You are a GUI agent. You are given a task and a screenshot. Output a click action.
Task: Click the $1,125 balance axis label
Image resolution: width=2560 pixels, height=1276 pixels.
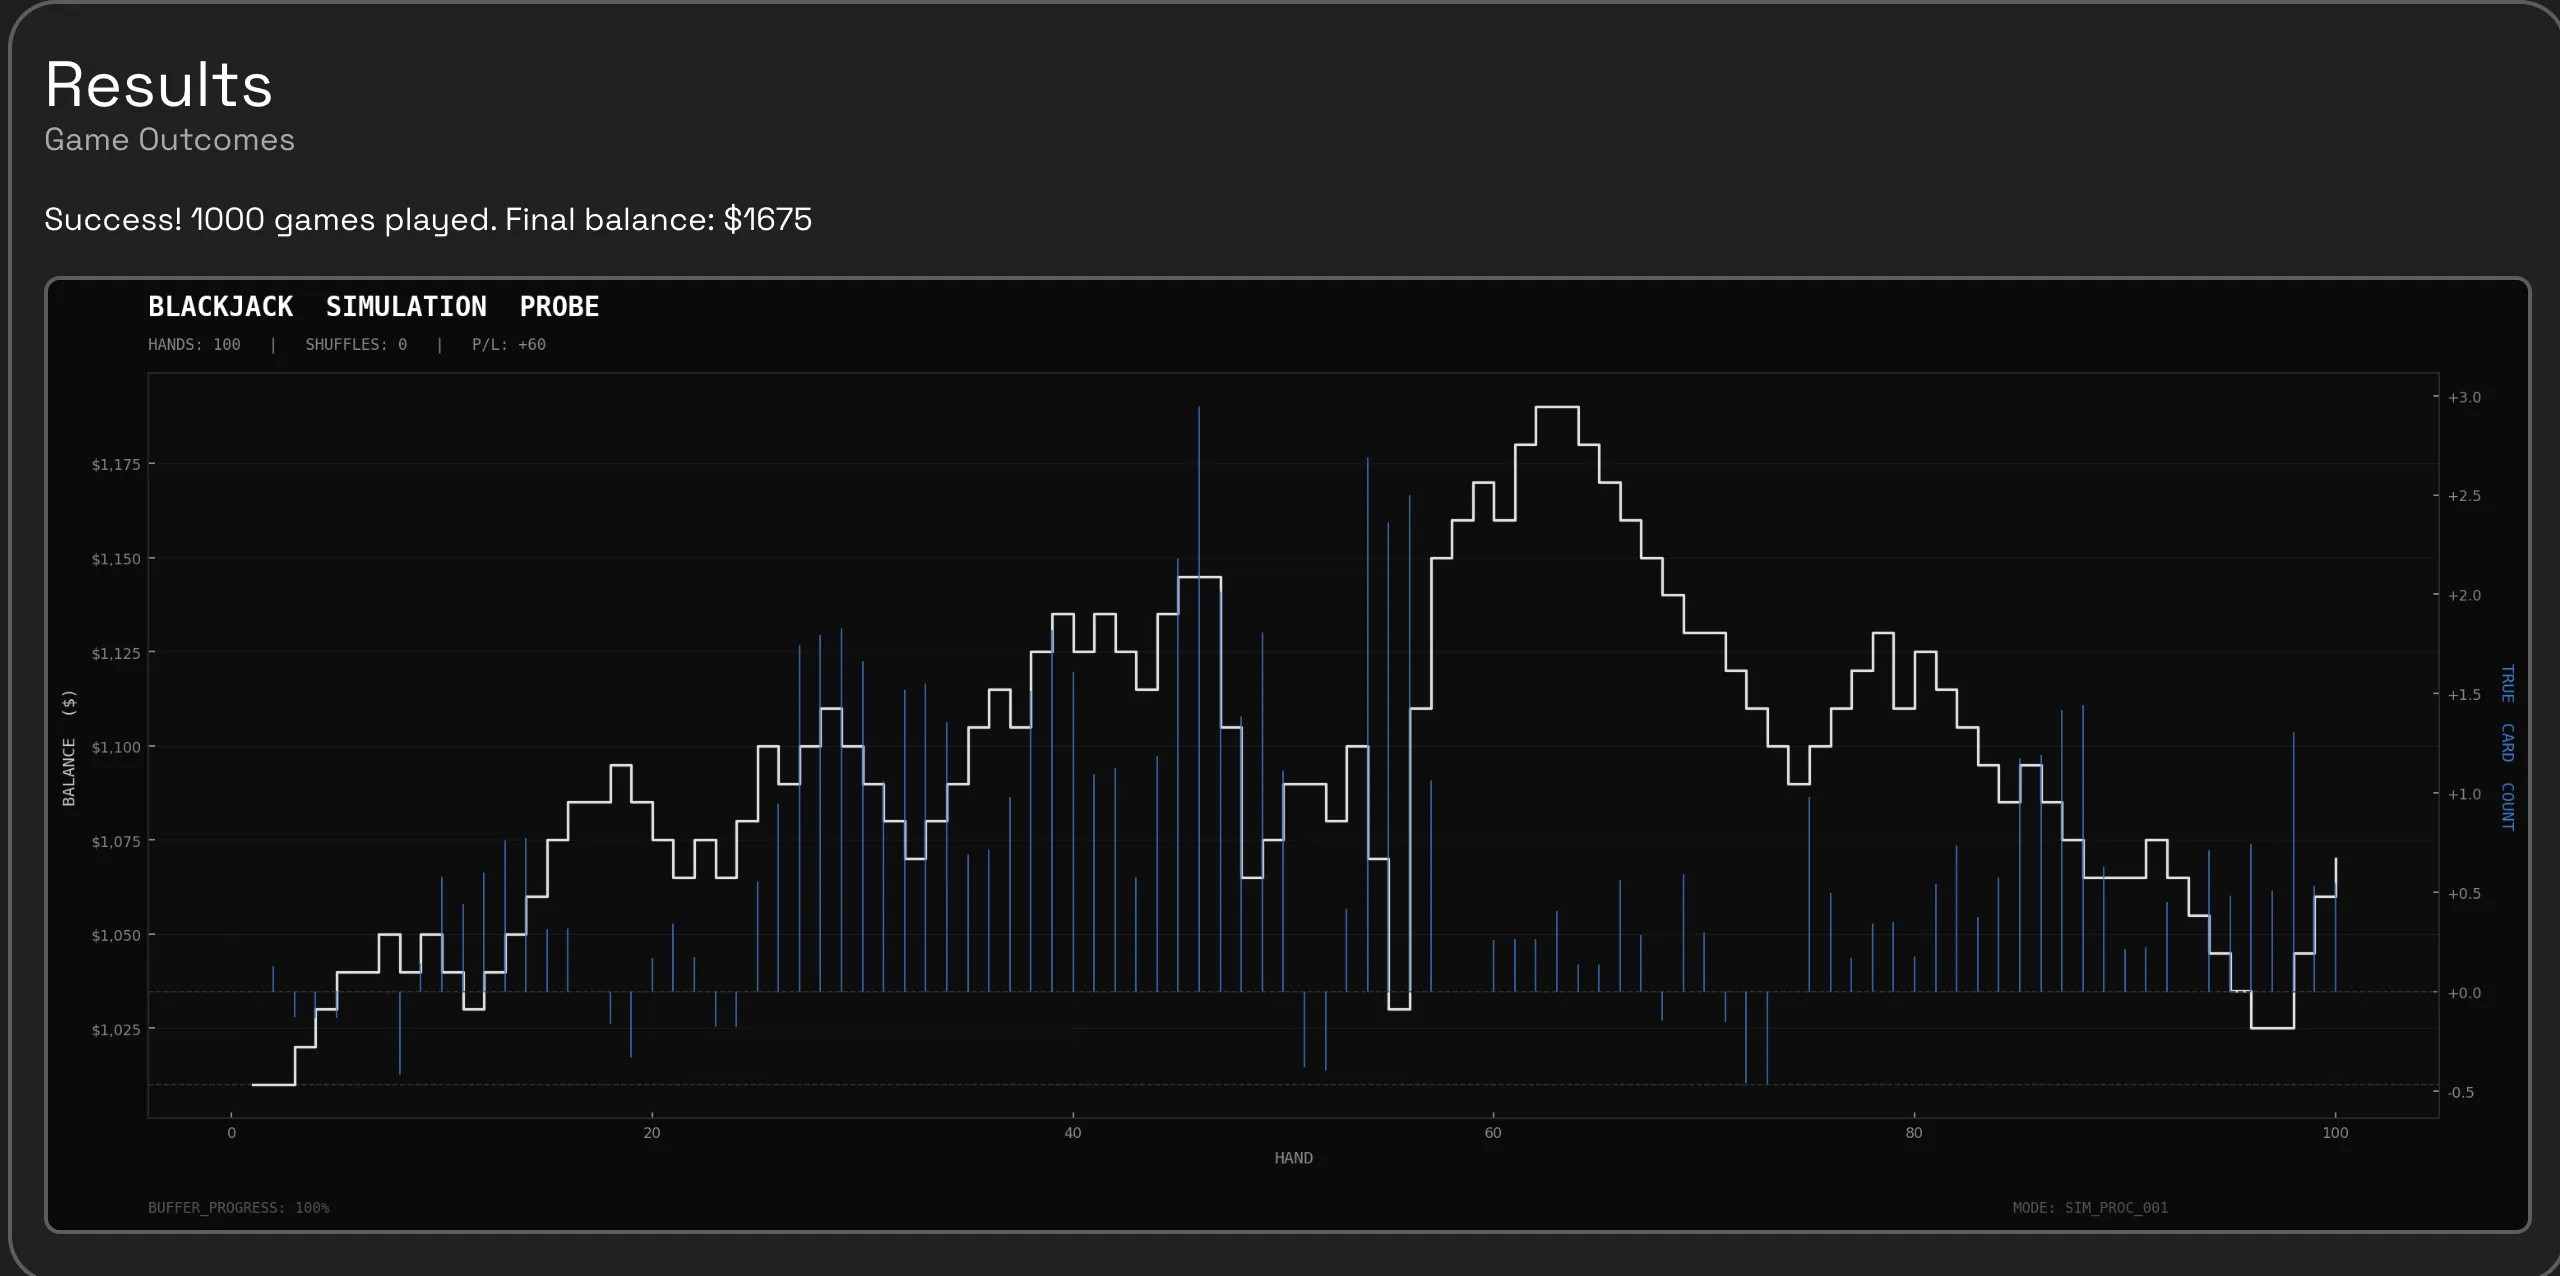pos(116,653)
